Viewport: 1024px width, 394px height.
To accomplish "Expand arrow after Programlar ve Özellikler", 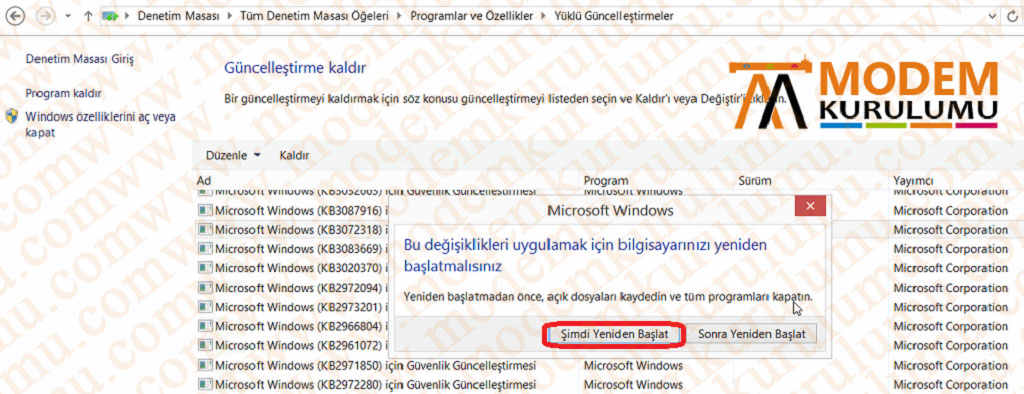I will point(543,16).
